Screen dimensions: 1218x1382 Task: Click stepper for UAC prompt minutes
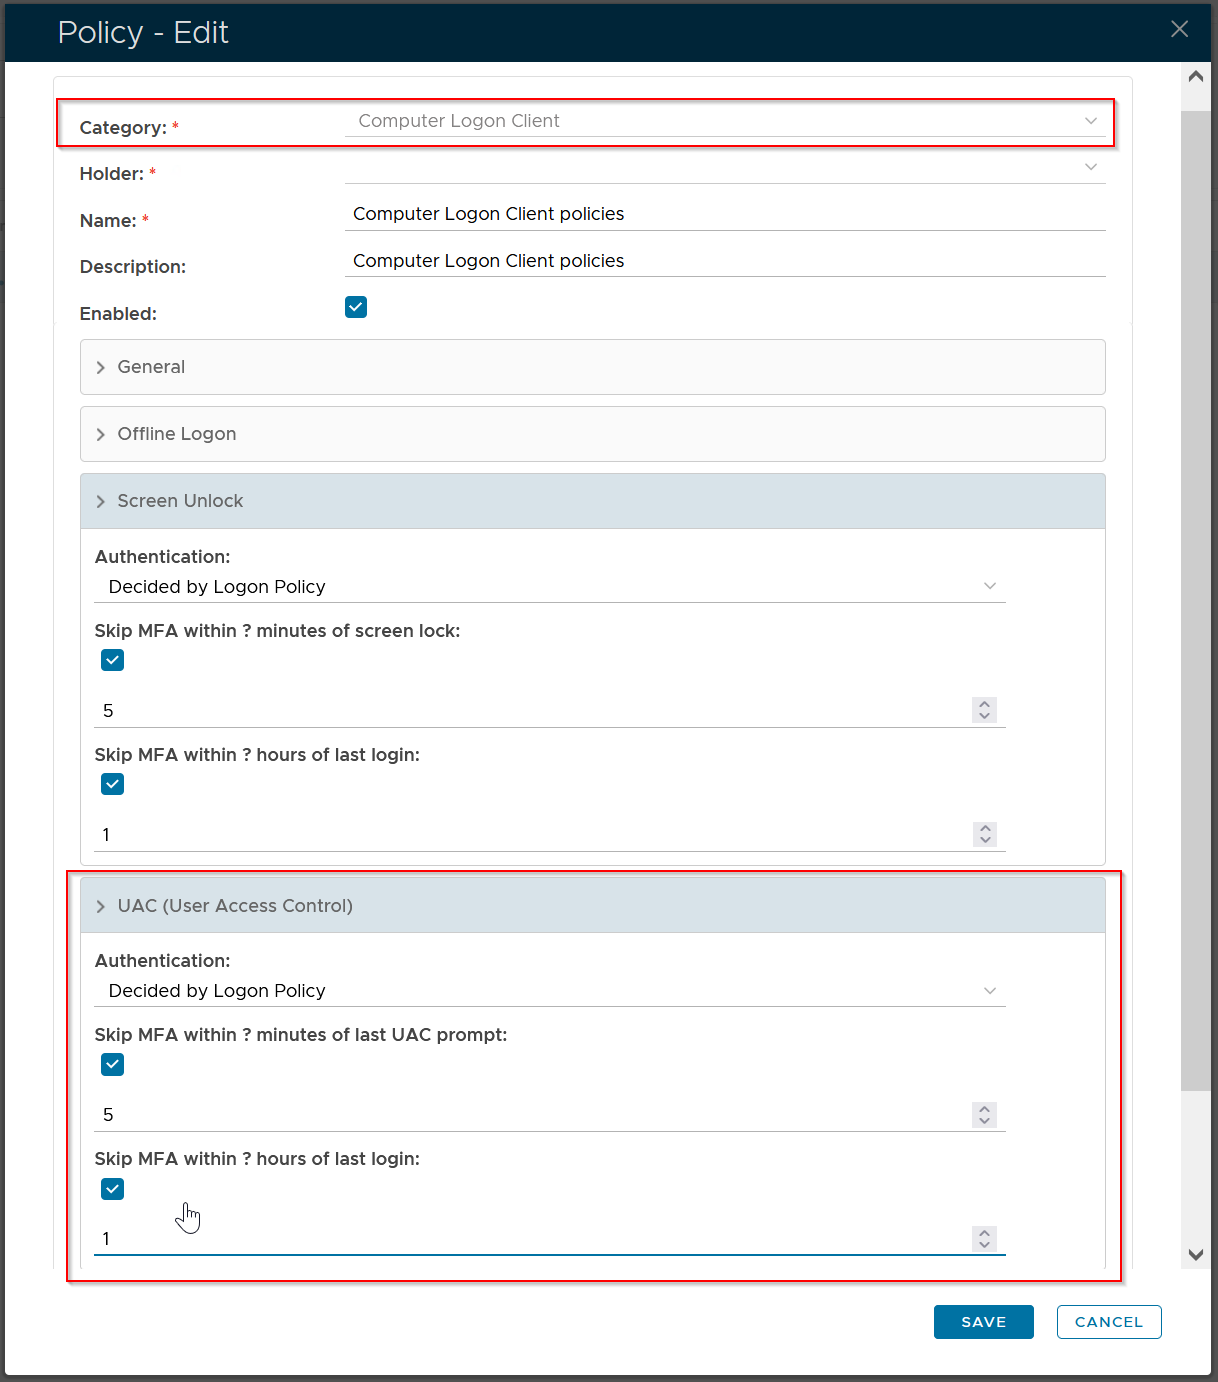(985, 1114)
